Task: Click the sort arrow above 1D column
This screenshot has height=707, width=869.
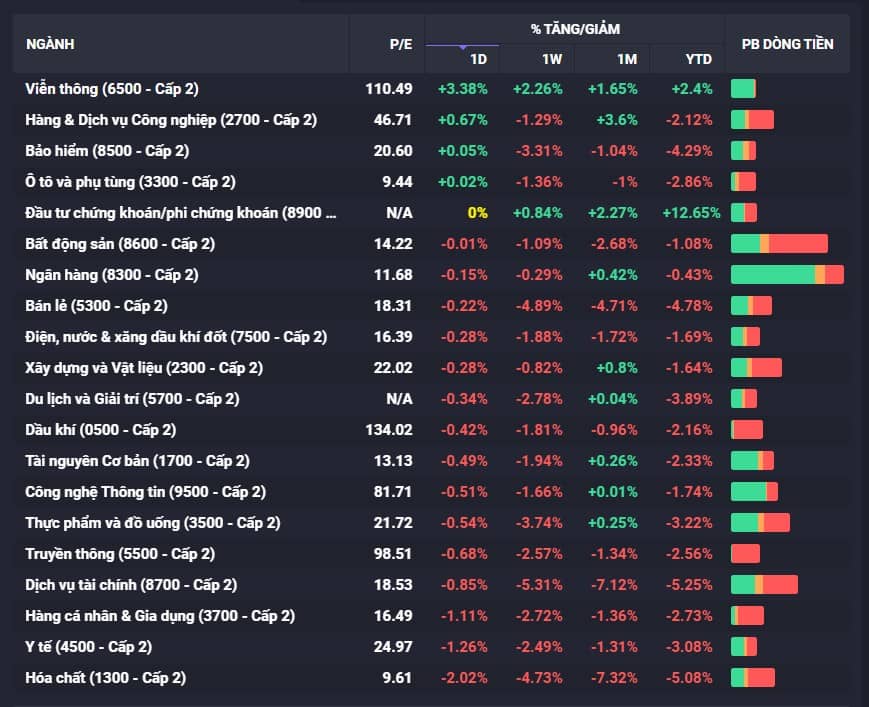Action: [x=462, y=47]
